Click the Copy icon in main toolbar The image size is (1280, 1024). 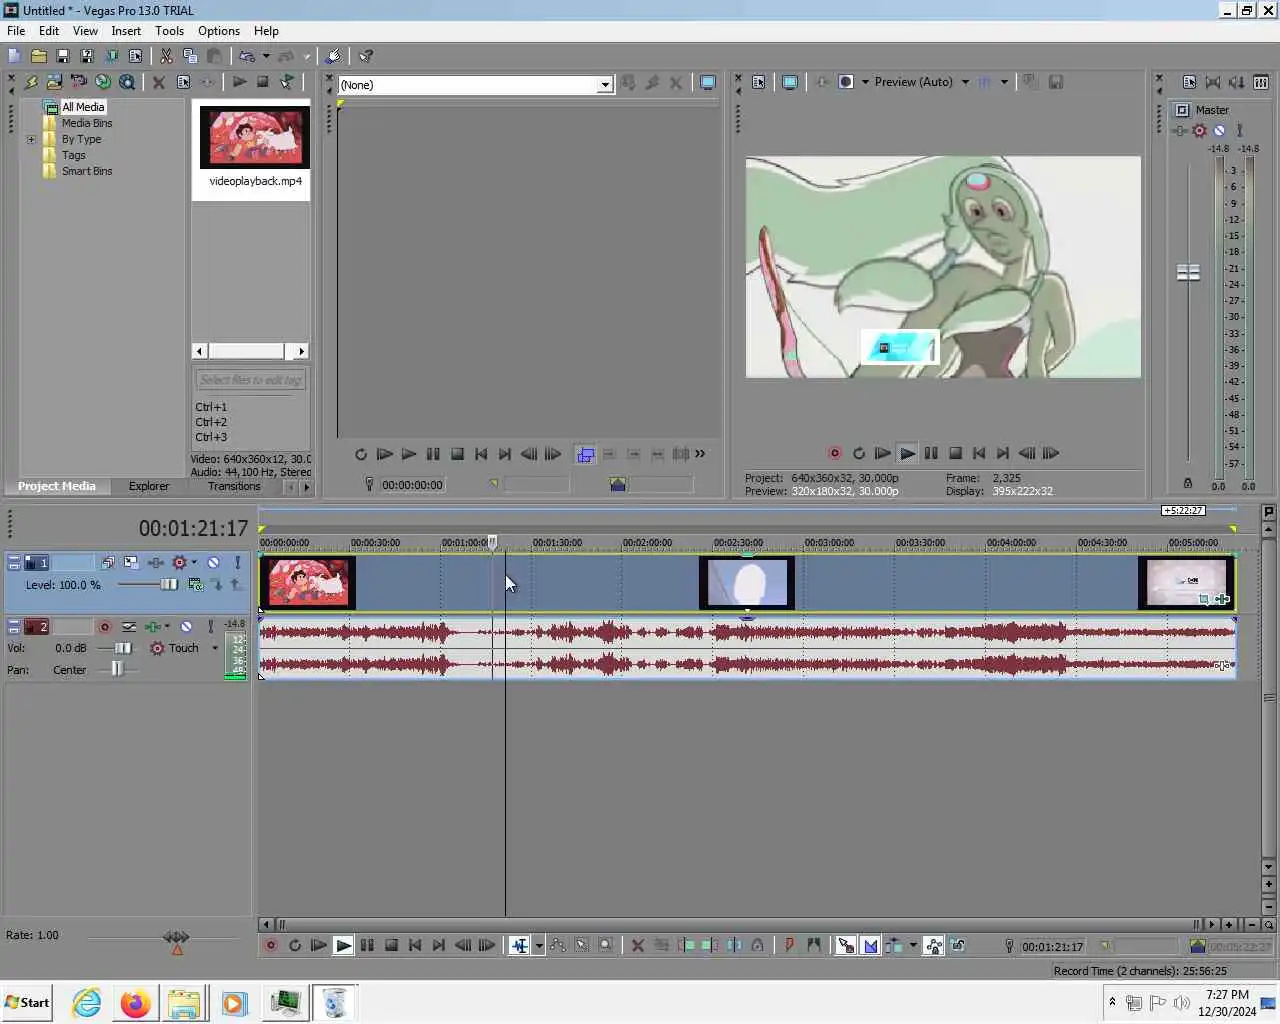click(x=190, y=56)
